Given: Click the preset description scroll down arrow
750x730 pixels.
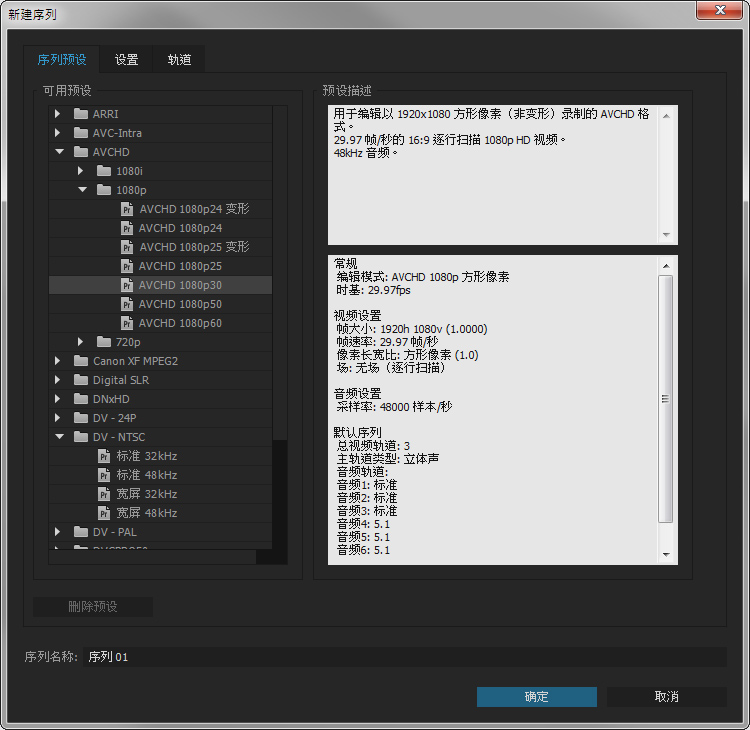Looking at the screenshot, I should tap(666, 234).
